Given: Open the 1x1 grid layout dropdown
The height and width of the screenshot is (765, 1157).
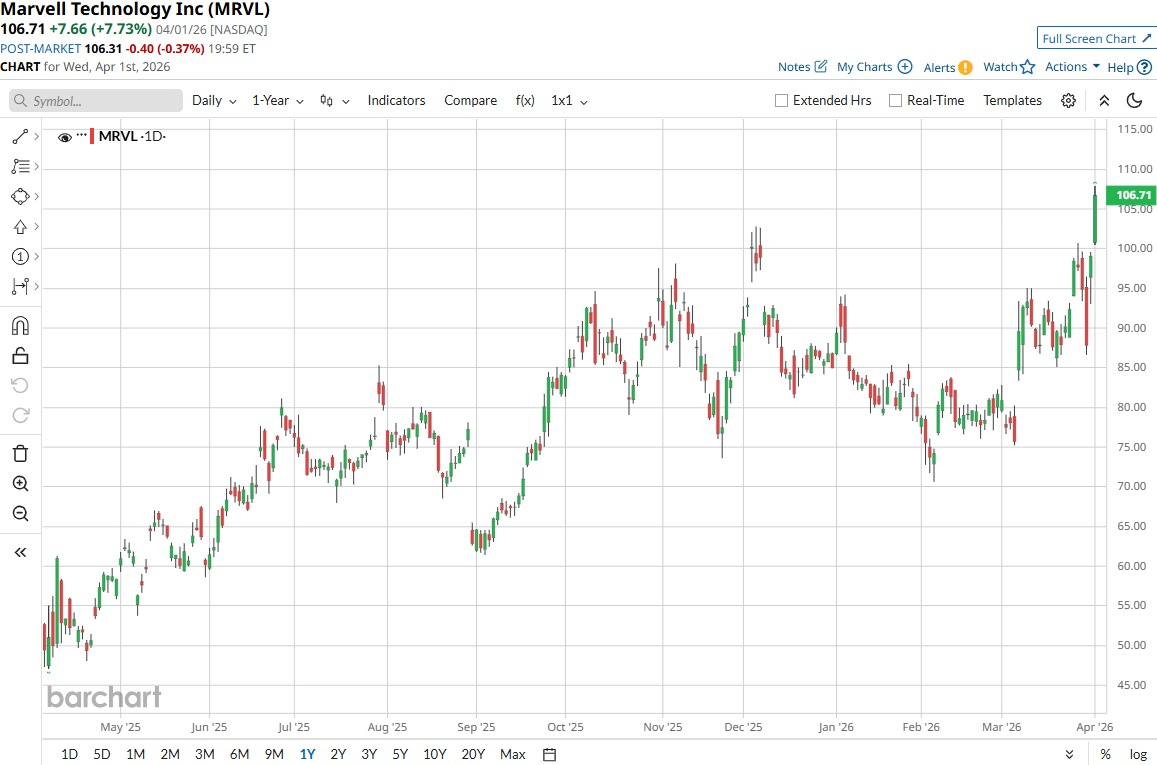Looking at the screenshot, I should pos(569,100).
